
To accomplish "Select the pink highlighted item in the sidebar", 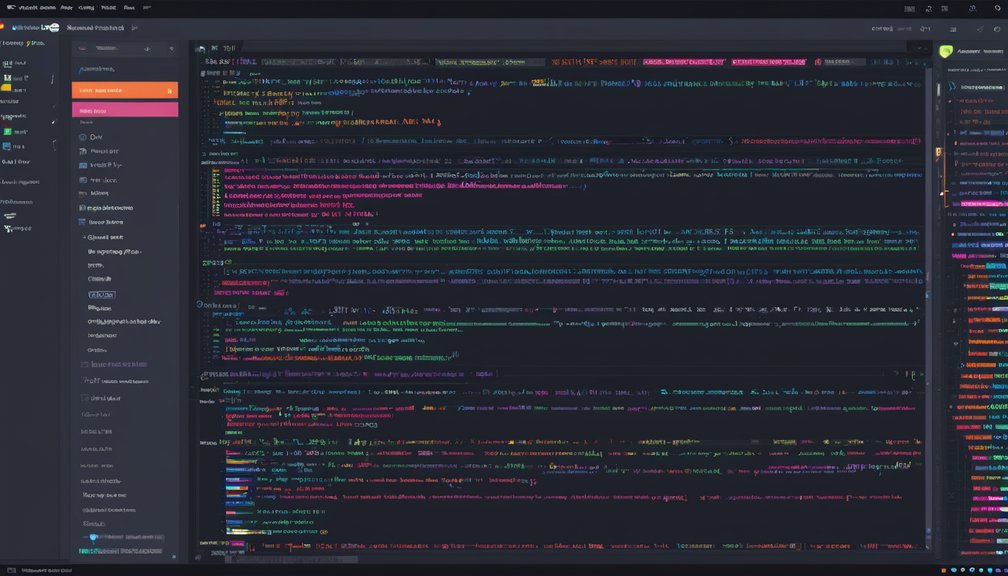I will (x=125, y=110).
